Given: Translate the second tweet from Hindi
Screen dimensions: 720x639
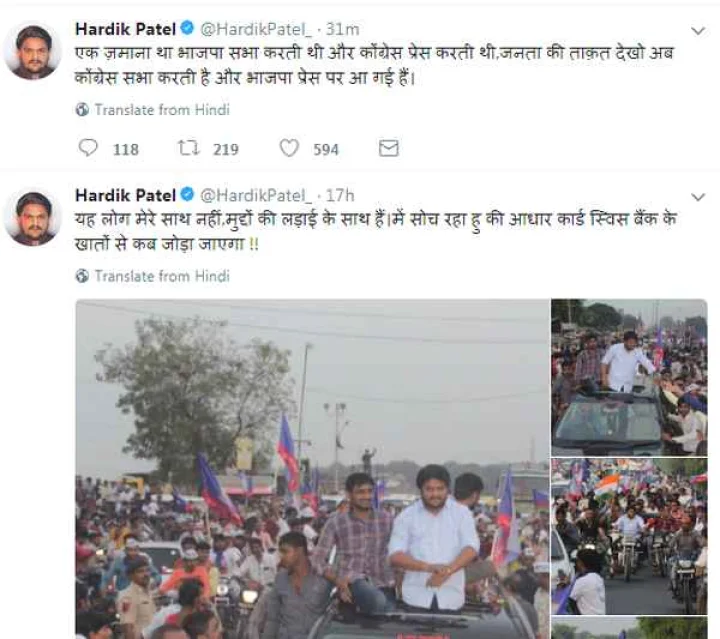Looking at the screenshot, I should pos(162,276).
